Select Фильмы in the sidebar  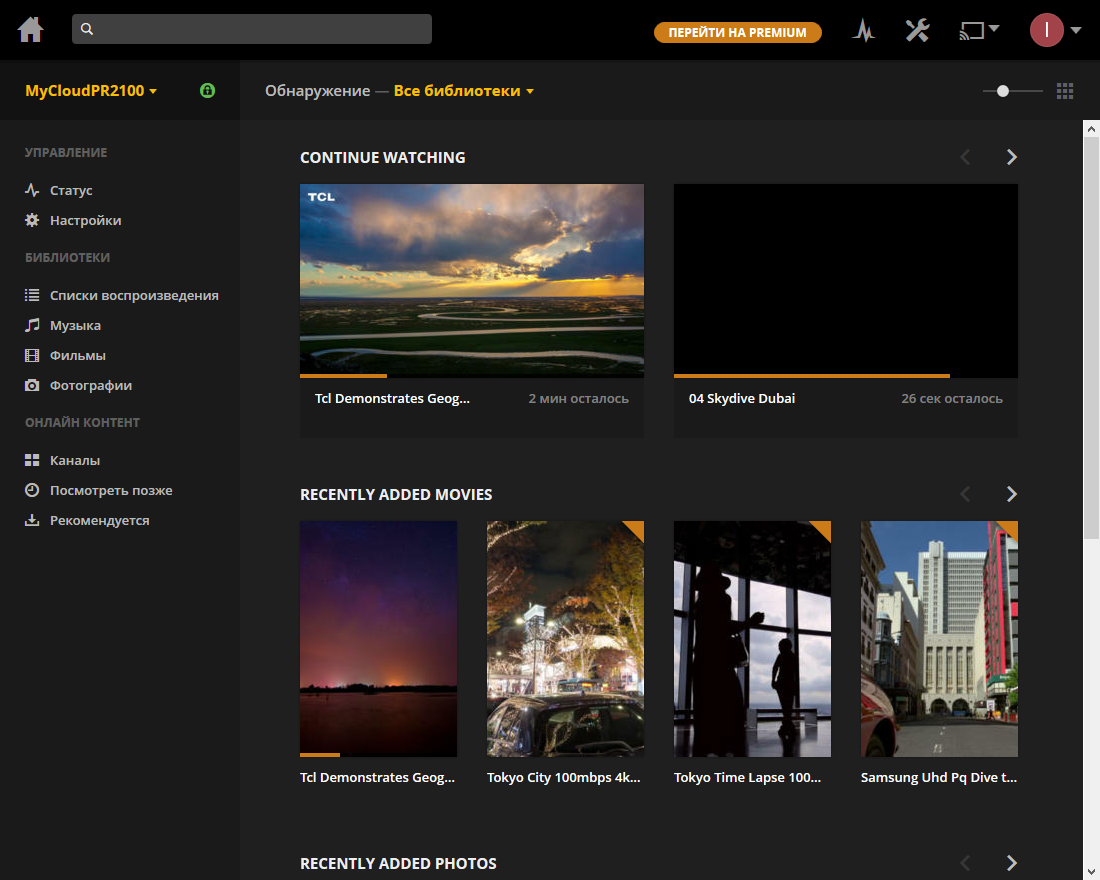(77, 355)
